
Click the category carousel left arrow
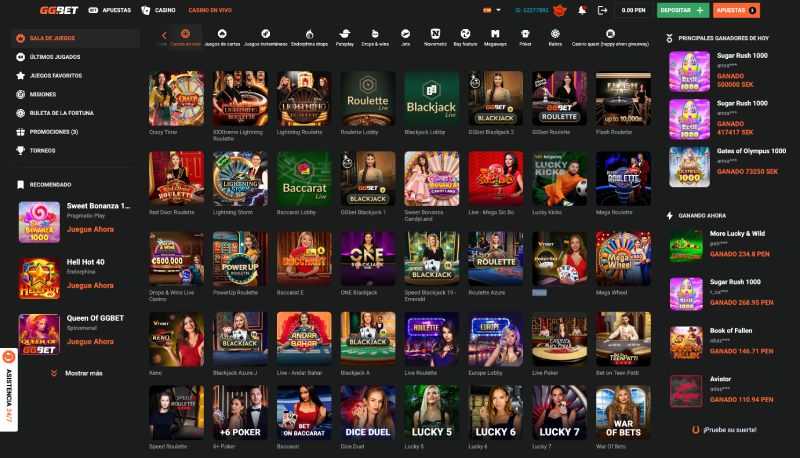point(164,35)
